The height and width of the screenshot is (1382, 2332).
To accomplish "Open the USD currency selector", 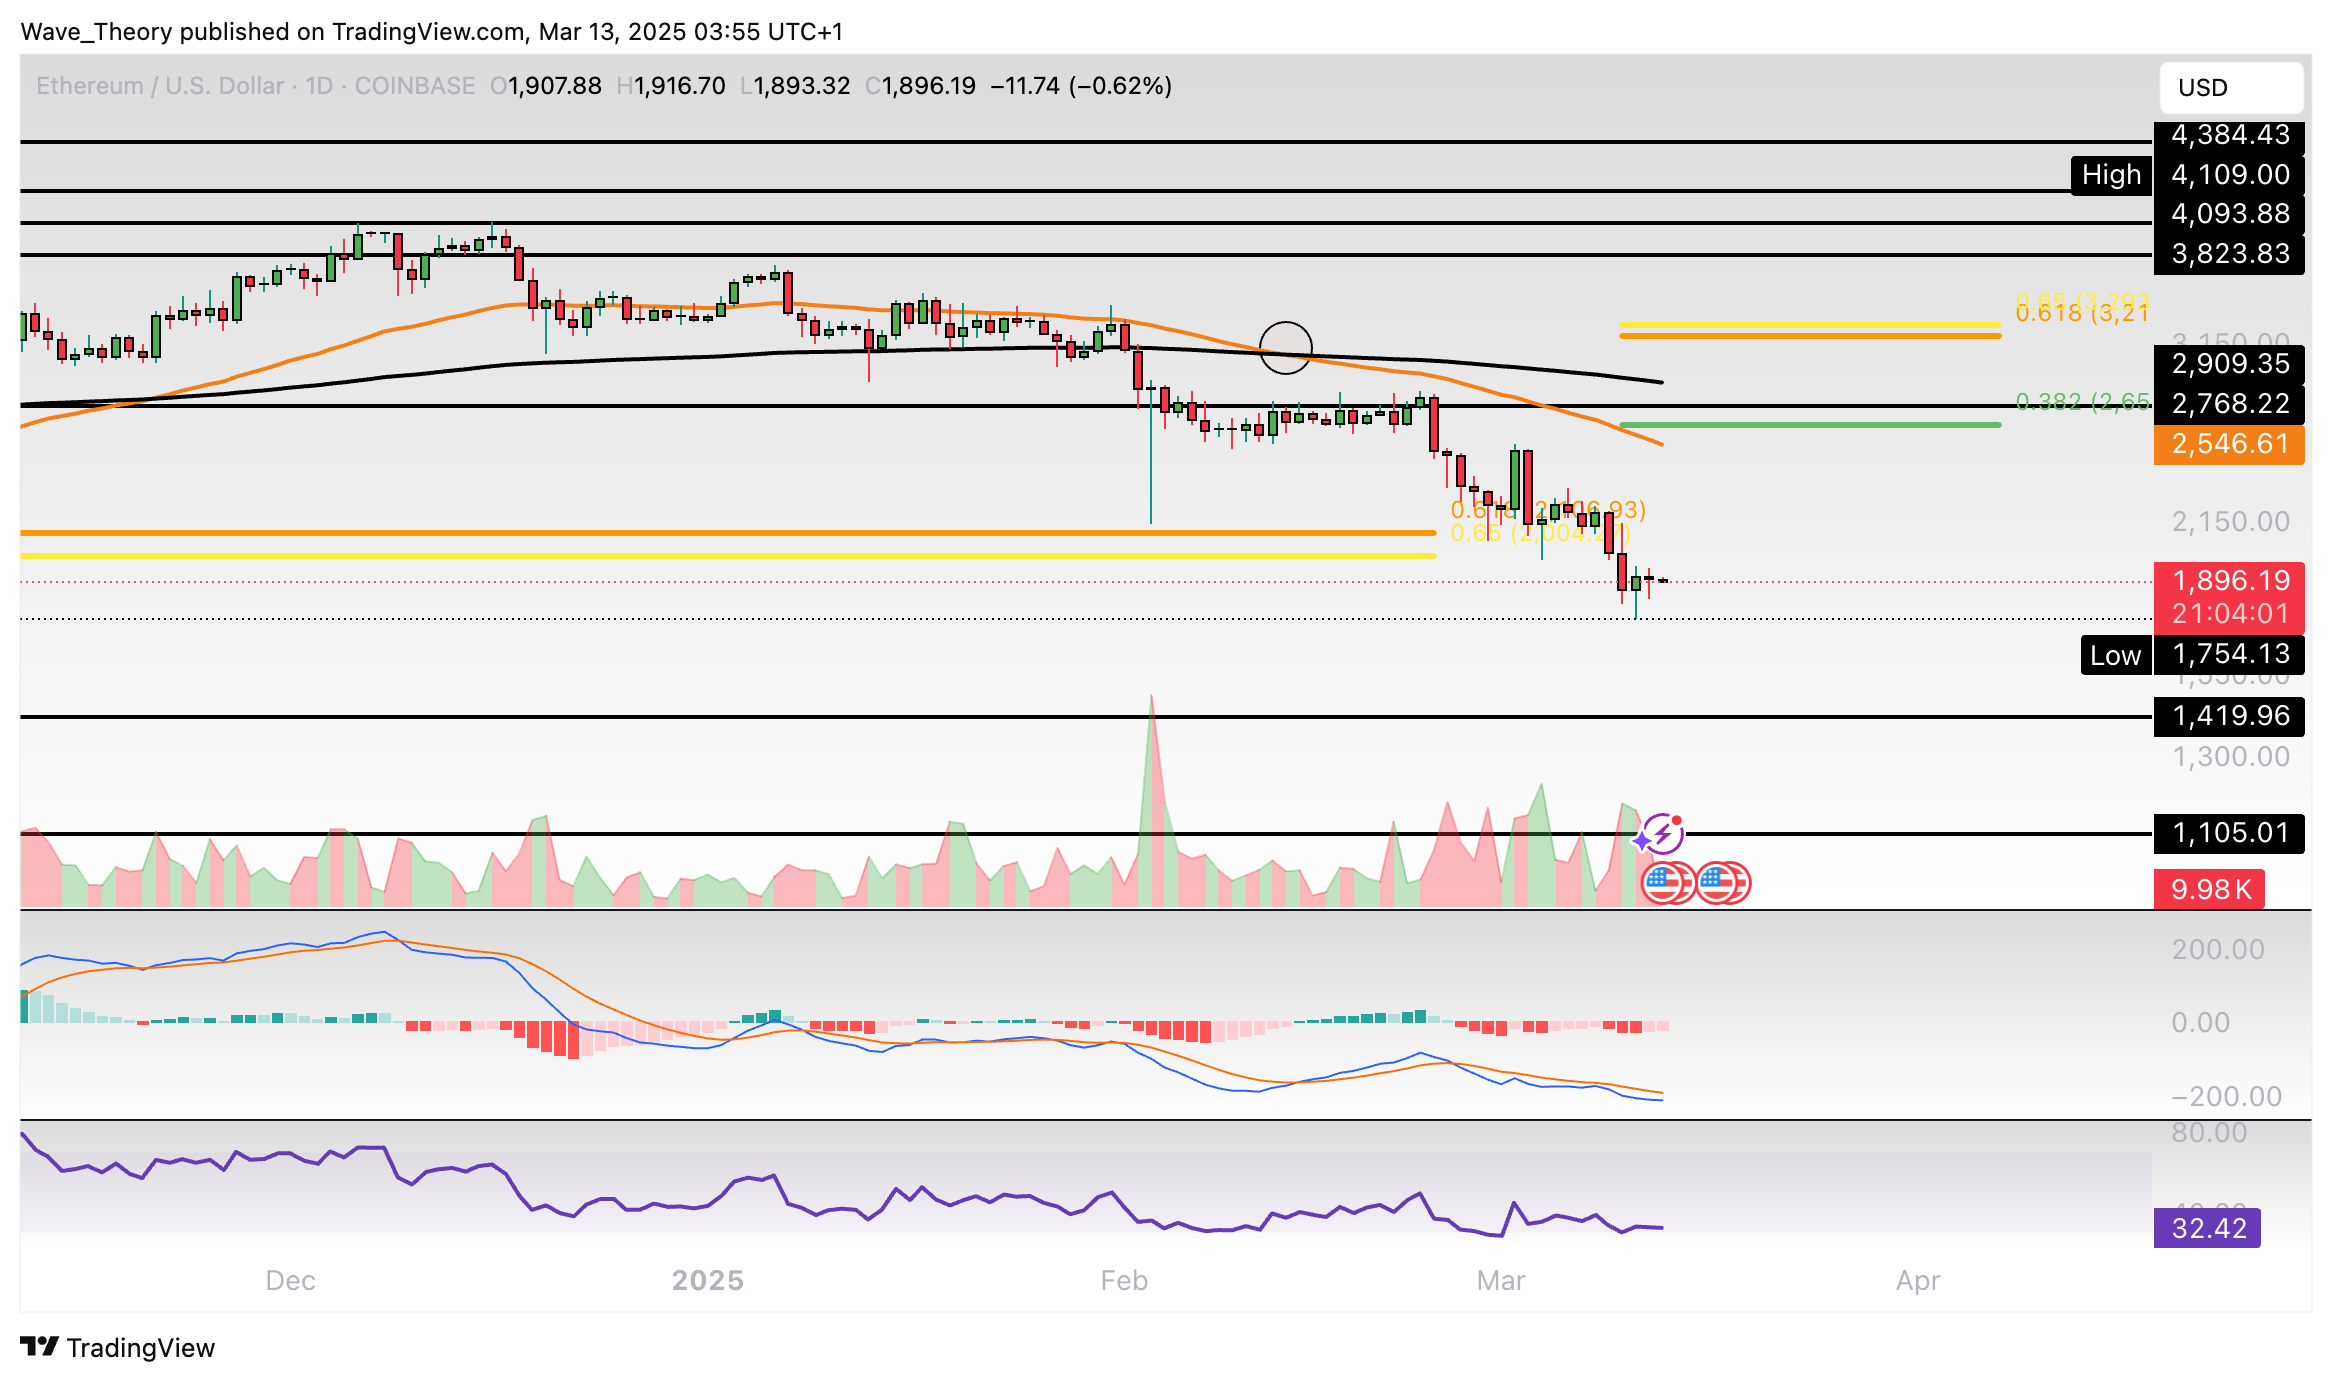I will (2230, 88).
